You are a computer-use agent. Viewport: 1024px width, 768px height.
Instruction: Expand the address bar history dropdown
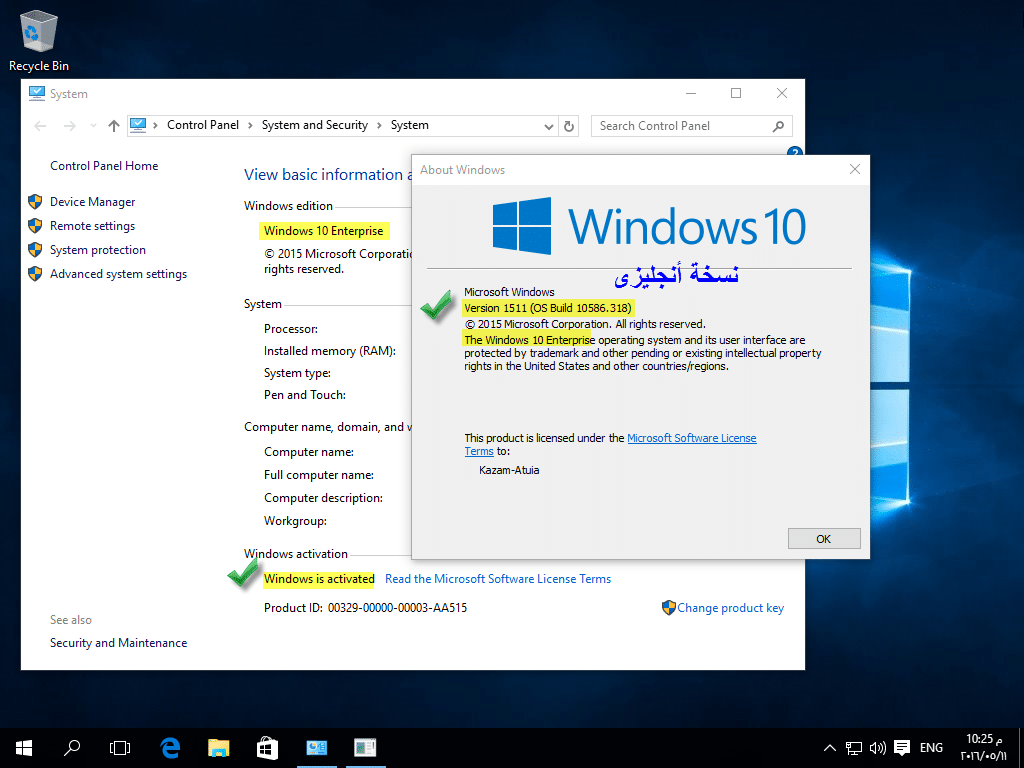click(549, 126)
